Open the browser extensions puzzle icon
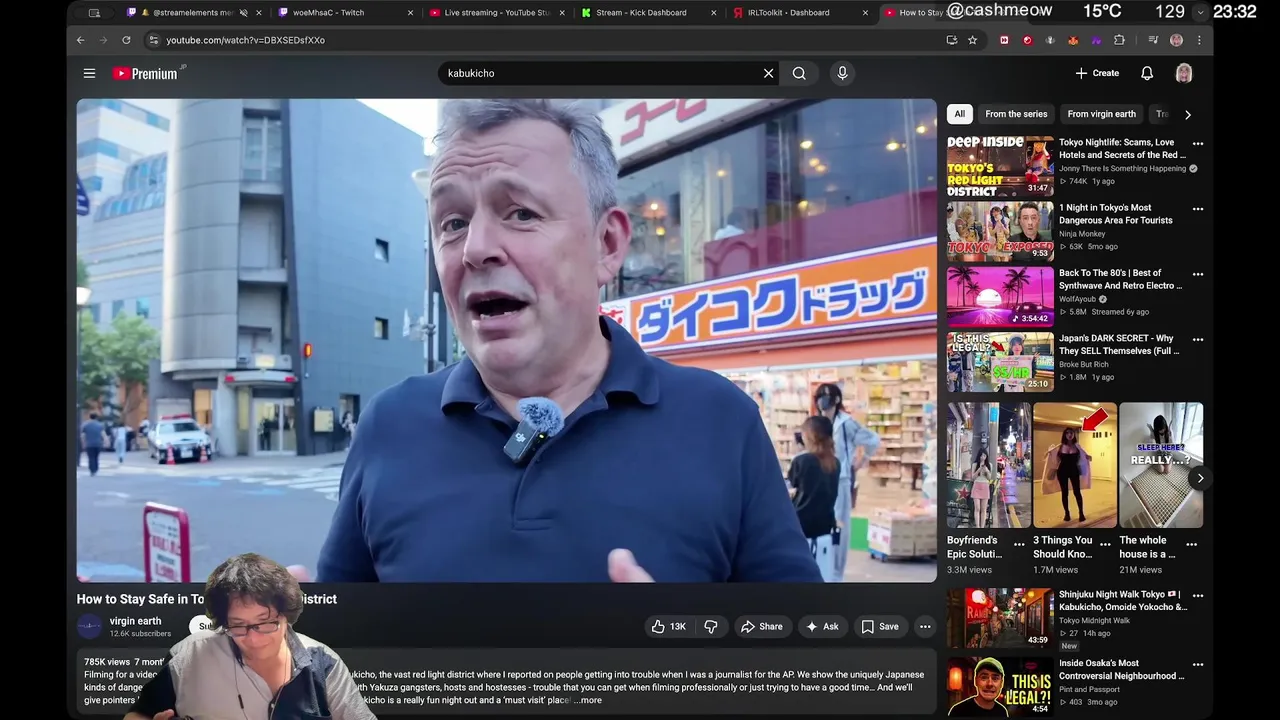Screen dimensions: 1280x720 (x=1119, y=40)
